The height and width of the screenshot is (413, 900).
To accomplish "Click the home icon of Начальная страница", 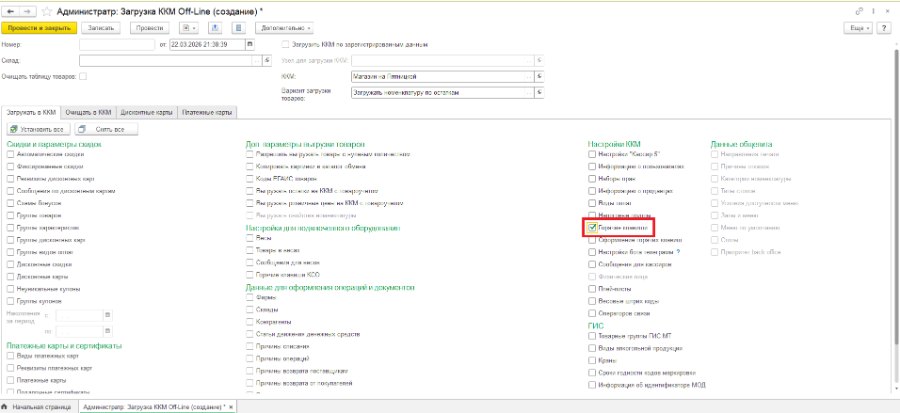I will [5, 407].
